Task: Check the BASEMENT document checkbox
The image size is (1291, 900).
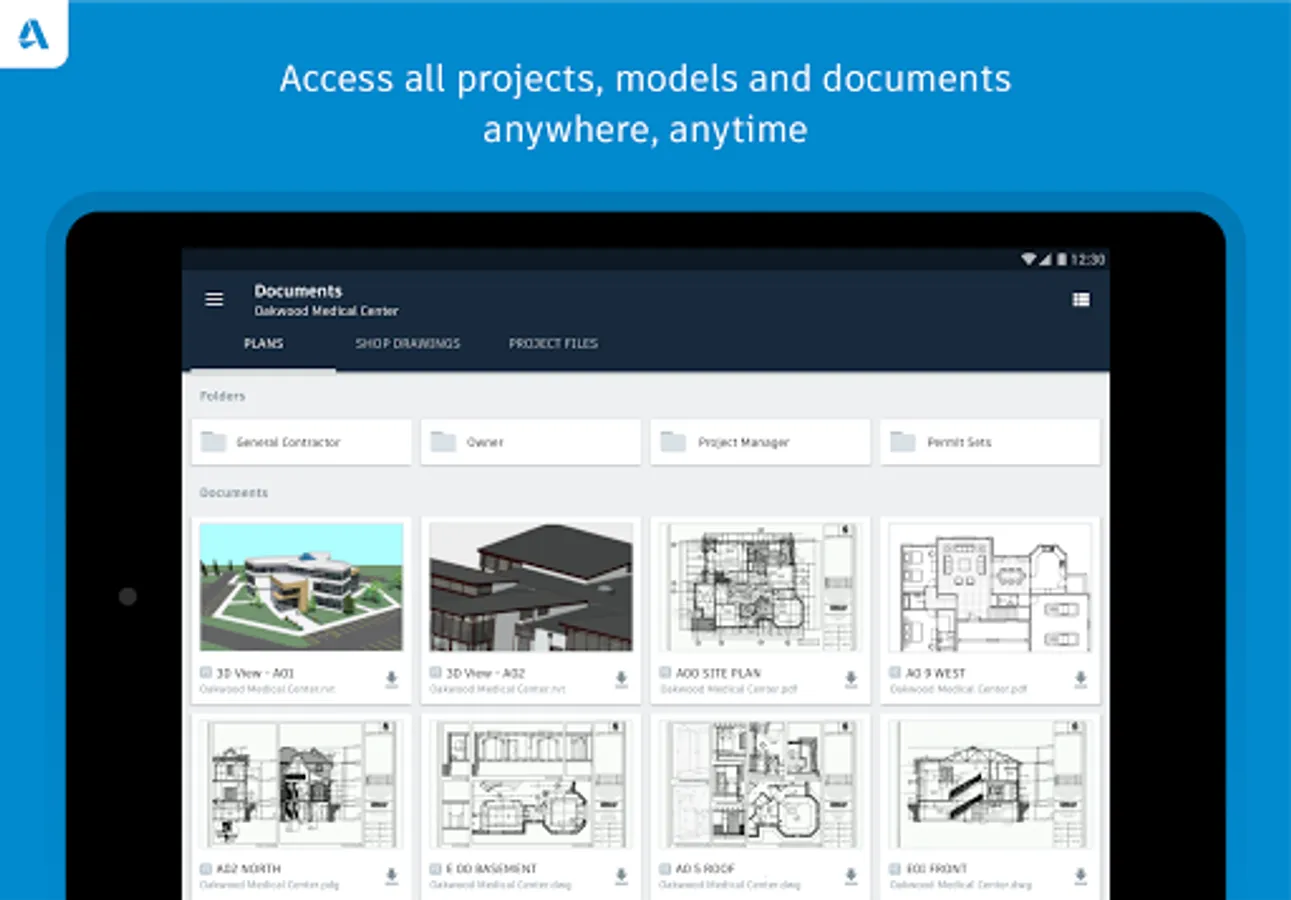Action: click(436, 869)
